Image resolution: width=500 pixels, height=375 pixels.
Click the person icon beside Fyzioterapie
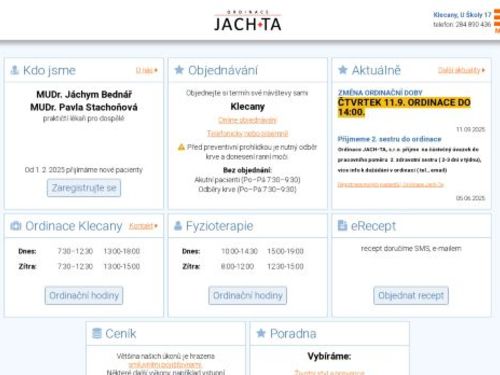click(178, 226)
